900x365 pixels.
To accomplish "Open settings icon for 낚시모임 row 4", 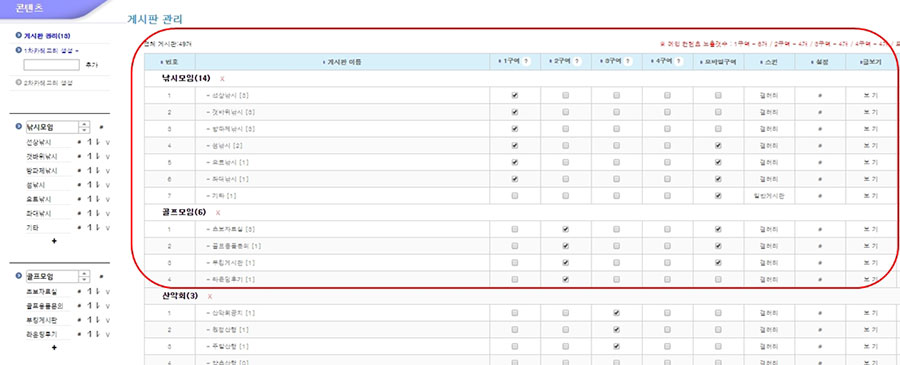I will [820, 146].
